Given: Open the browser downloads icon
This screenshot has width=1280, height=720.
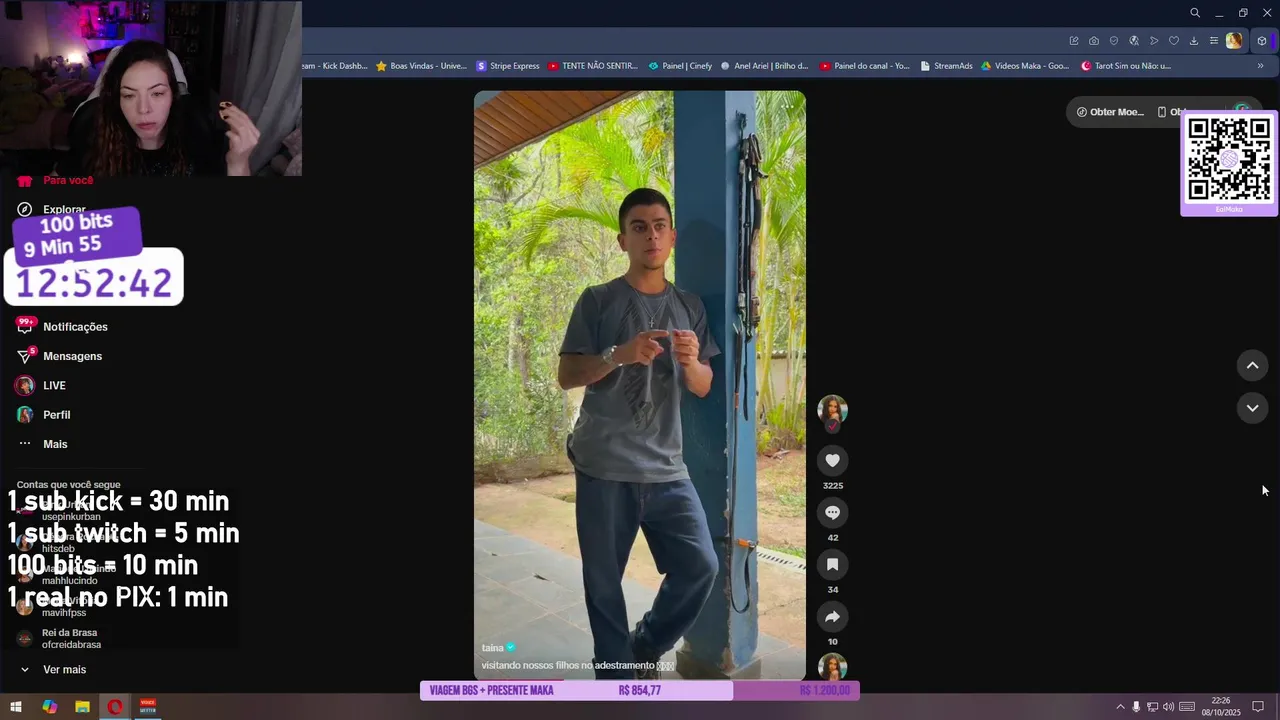Looking at the screenshot, I should (1194, 41).
